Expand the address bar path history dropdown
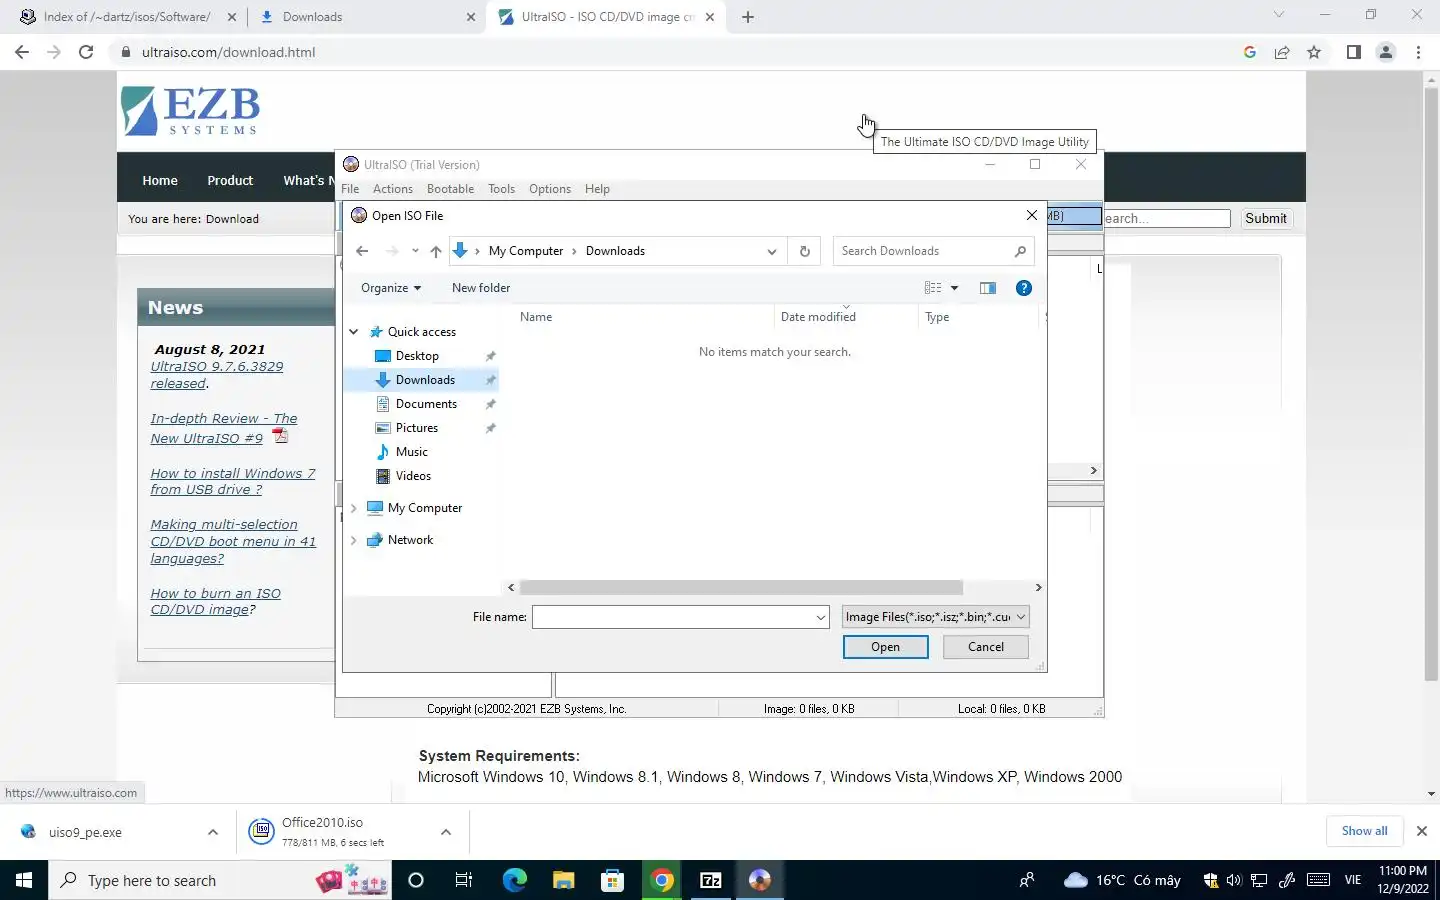 point(772,251)
